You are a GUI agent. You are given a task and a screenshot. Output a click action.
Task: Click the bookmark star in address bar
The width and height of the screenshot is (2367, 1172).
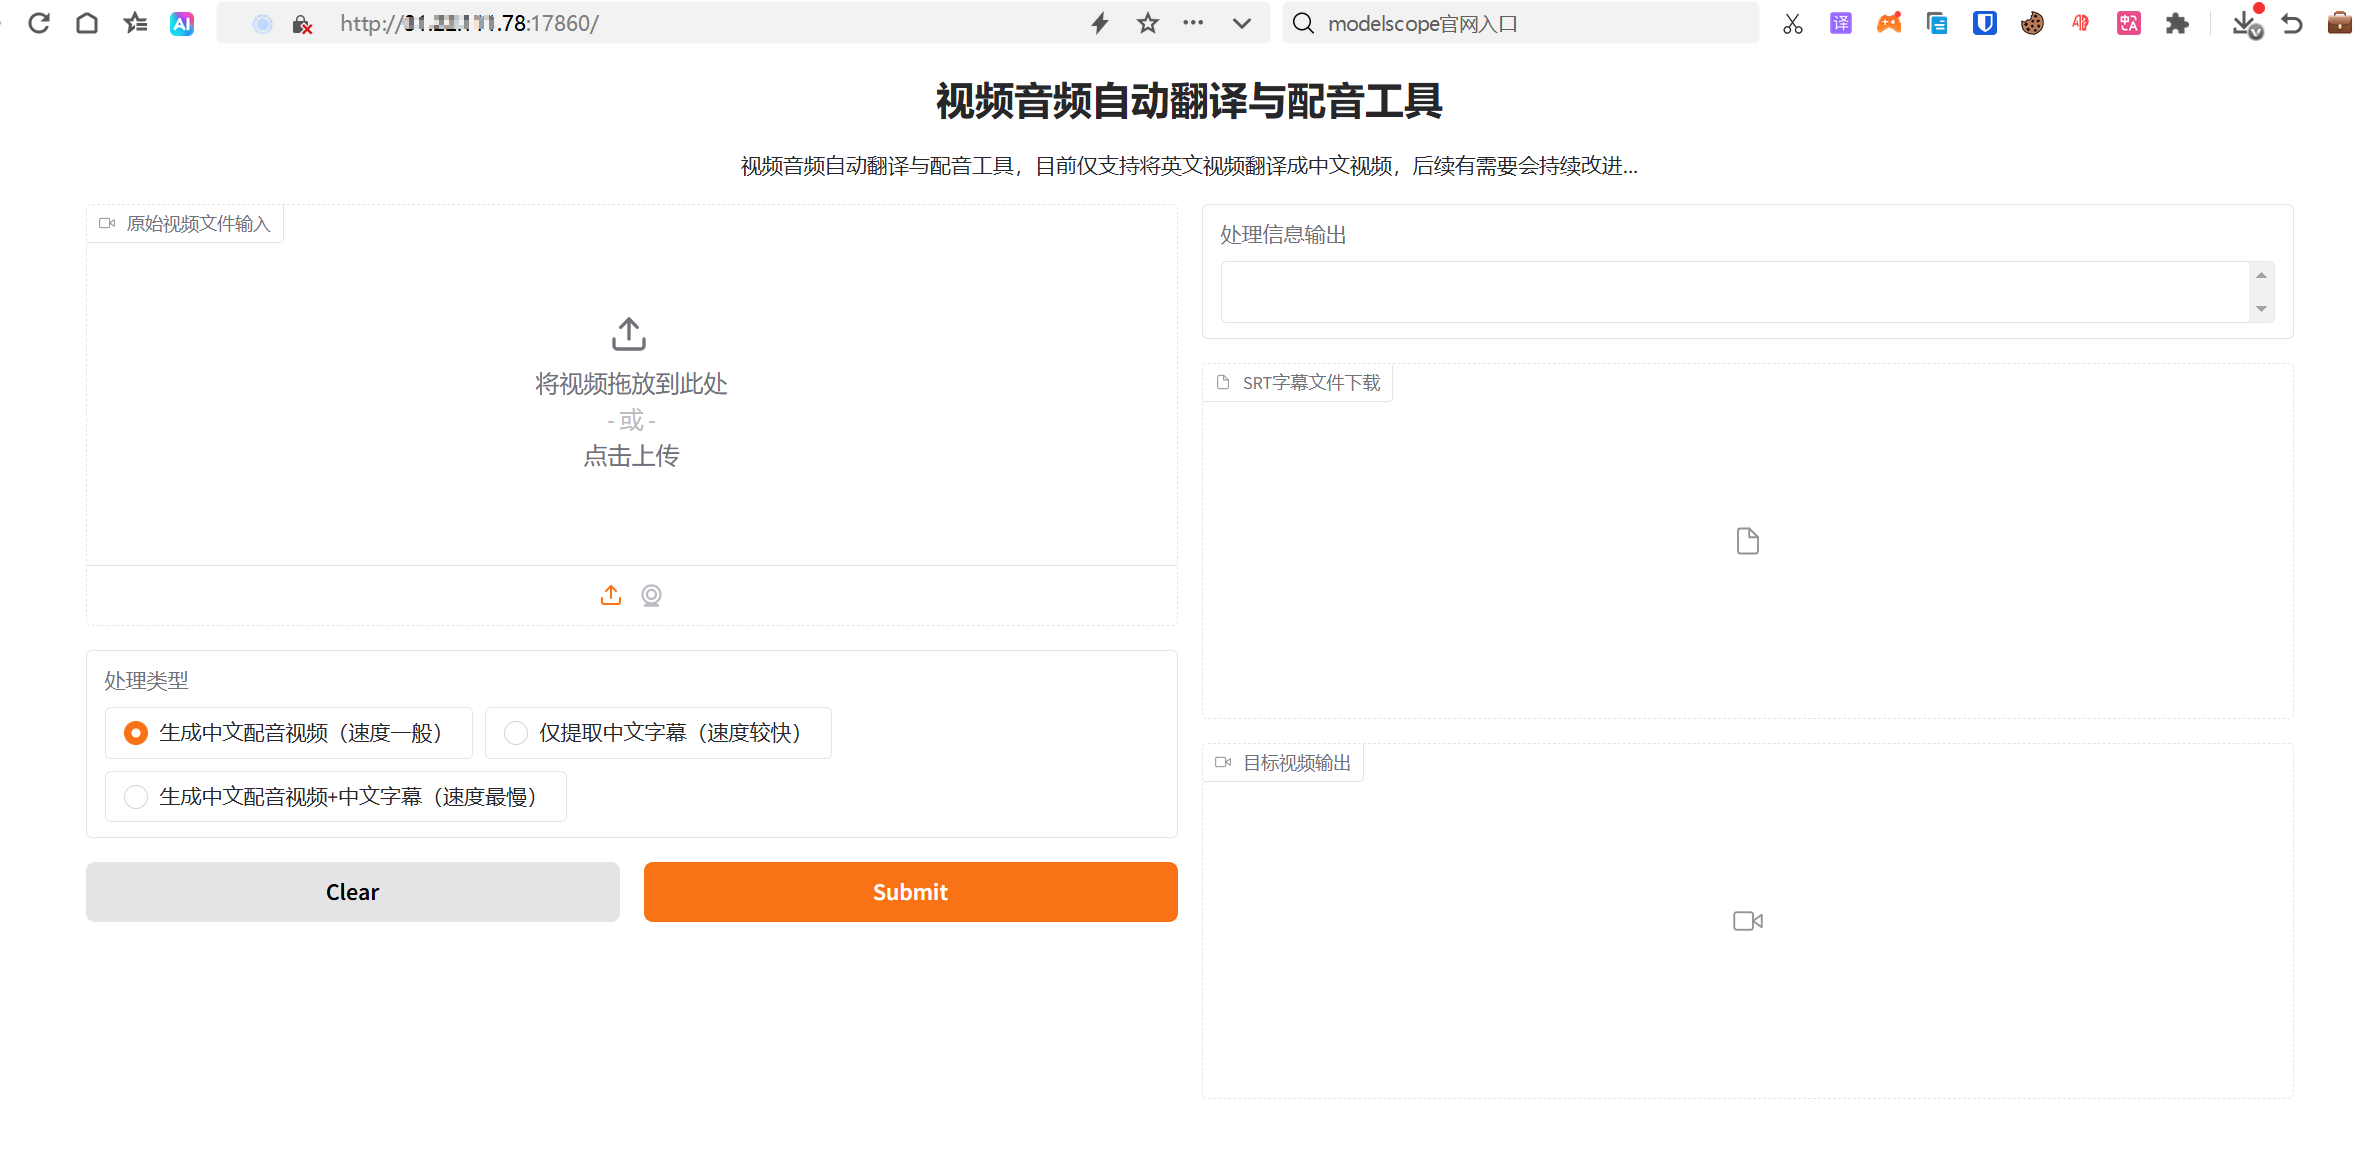click(1147, 23)
